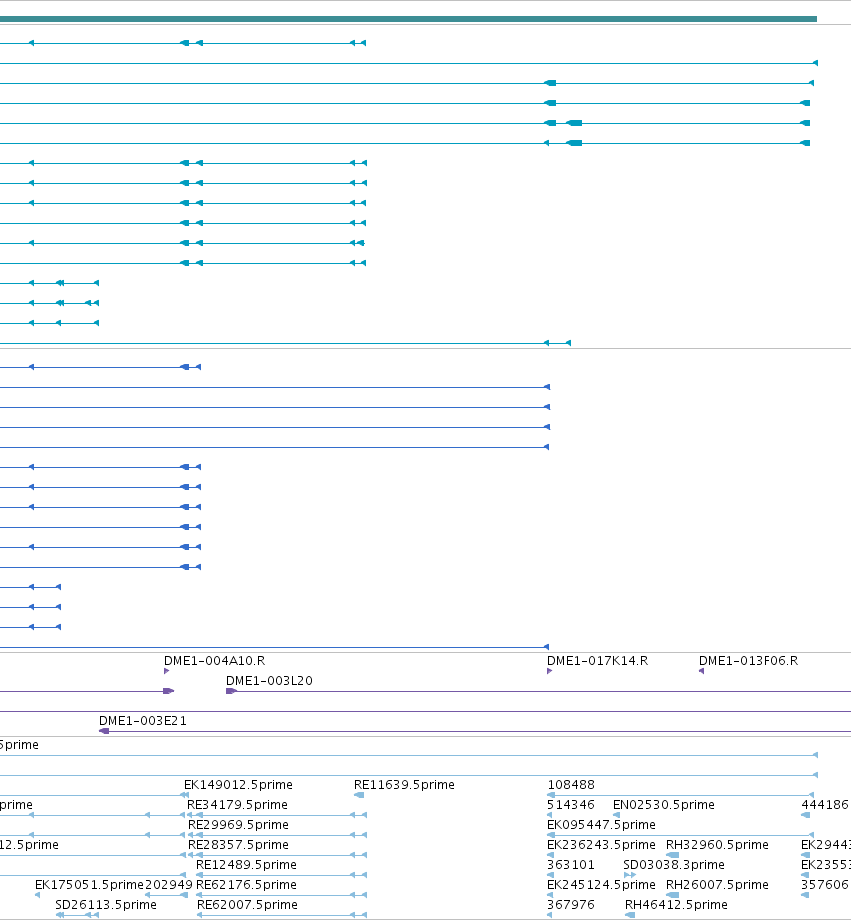Select the DME1-004A10.R feature label
The height and width of the screenshot is (920, 851).
(214, 661)
